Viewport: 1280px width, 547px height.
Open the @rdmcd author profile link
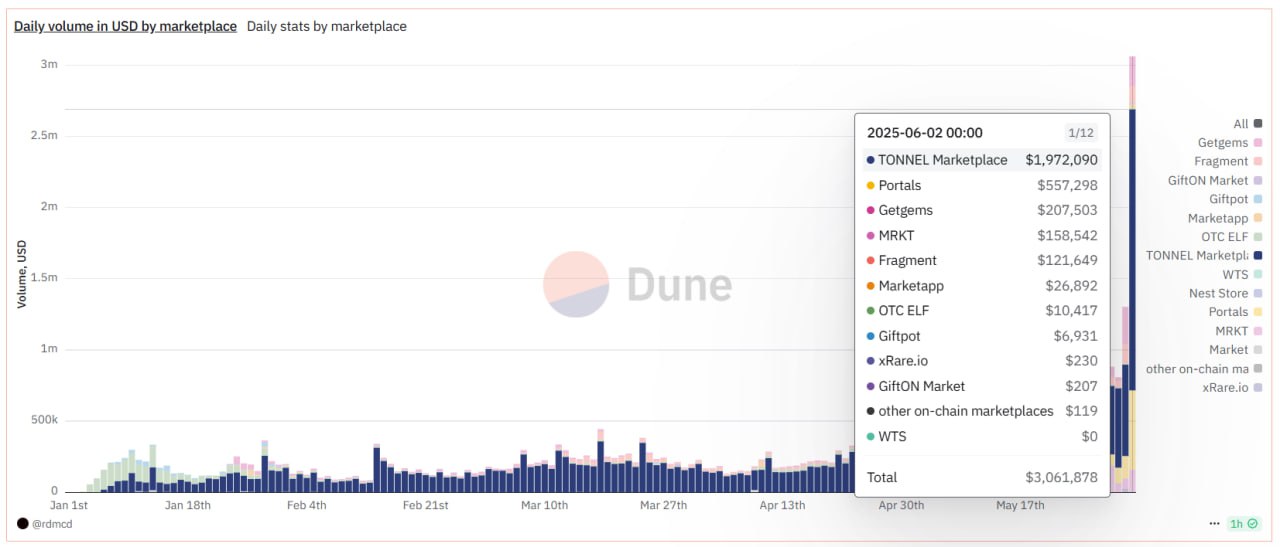(x=52, y=524)
